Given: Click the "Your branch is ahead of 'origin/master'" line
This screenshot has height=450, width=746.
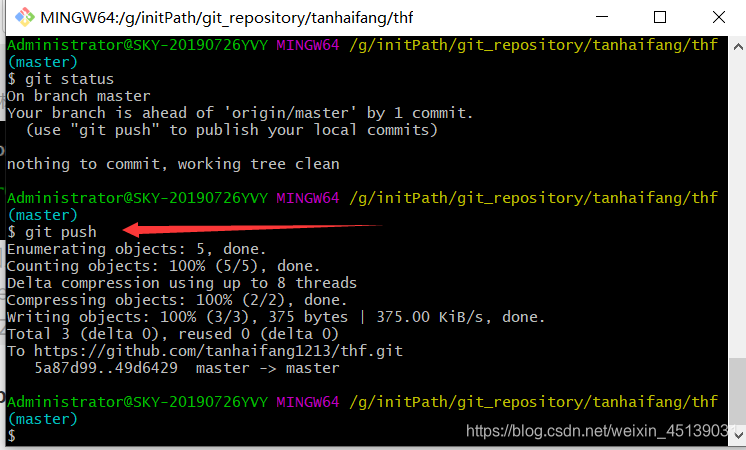Looking at the screenshot, I should pyautogui.click(x=240, y=113).
